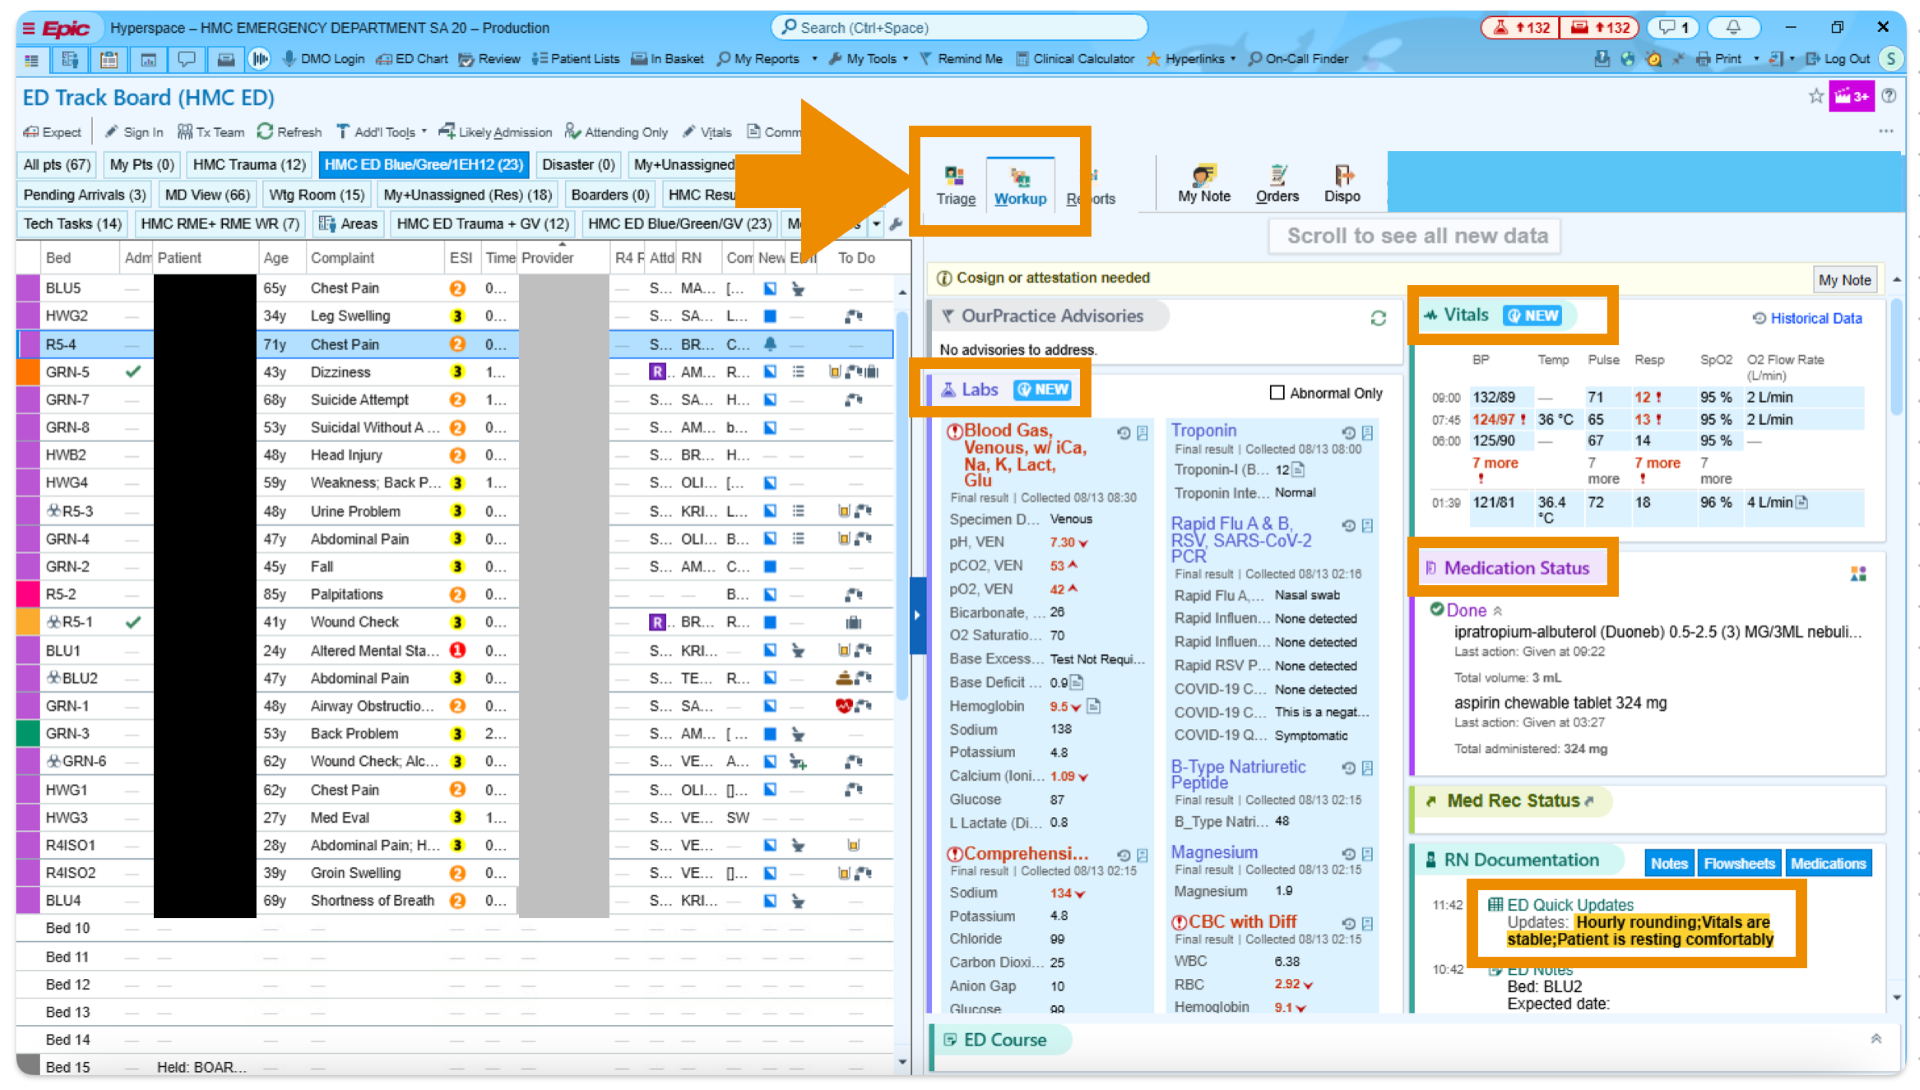The height and width of the screenshot is (1090, 1920).
Task: Open the Historical Data link
Action: click(x=1808, y=318)
